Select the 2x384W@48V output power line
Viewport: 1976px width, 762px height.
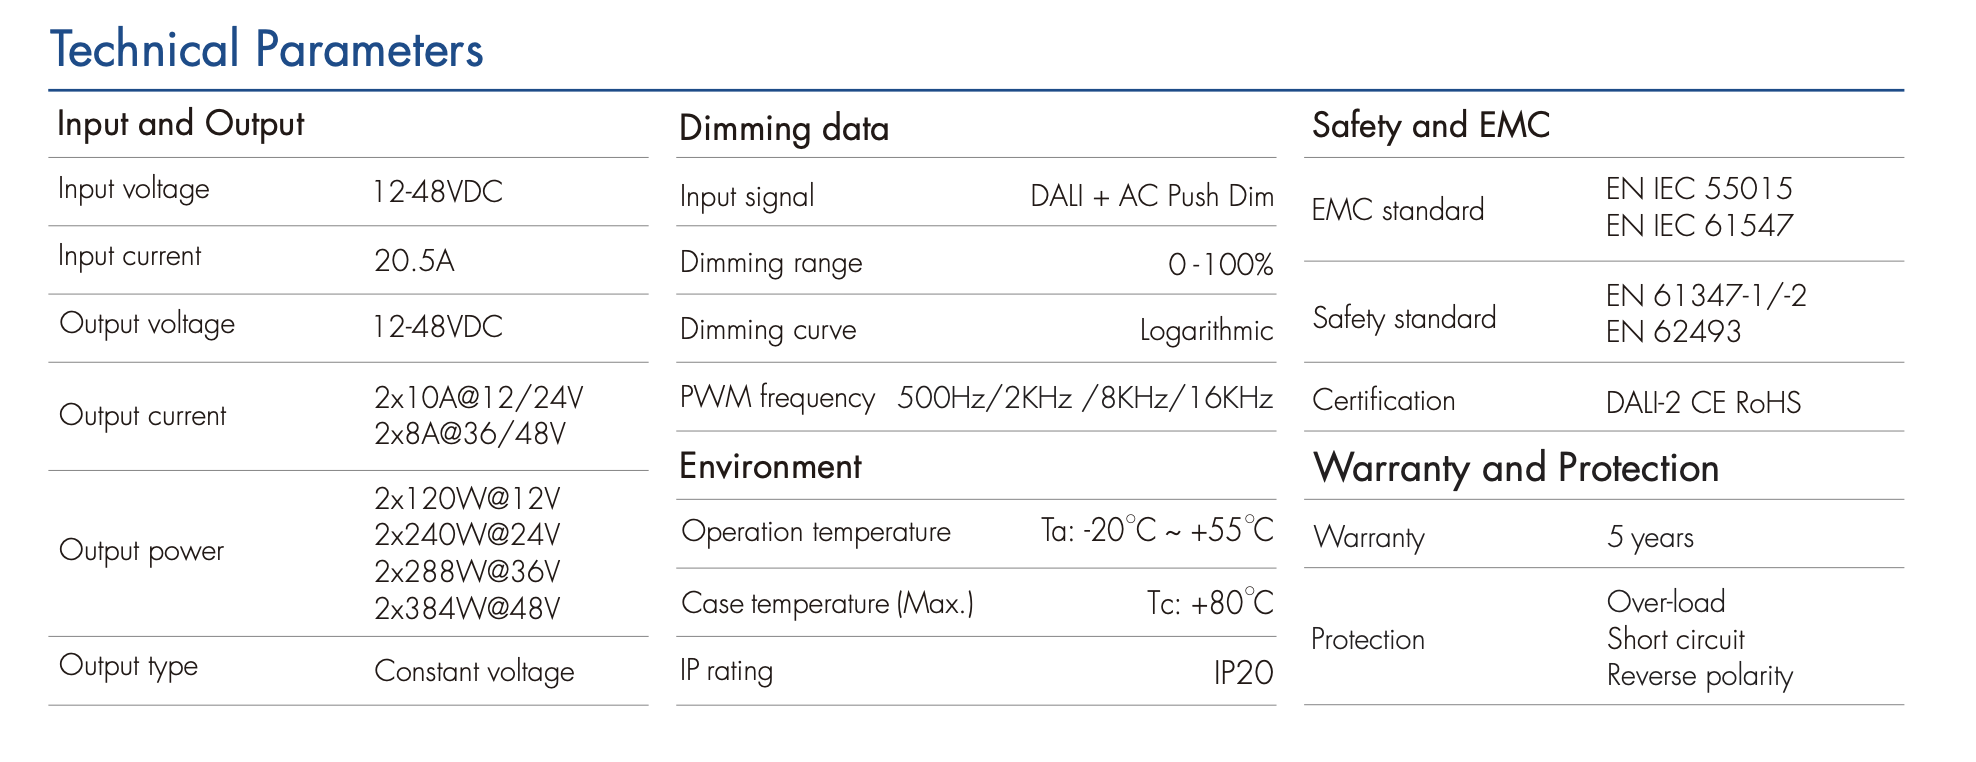pos(467,608)
